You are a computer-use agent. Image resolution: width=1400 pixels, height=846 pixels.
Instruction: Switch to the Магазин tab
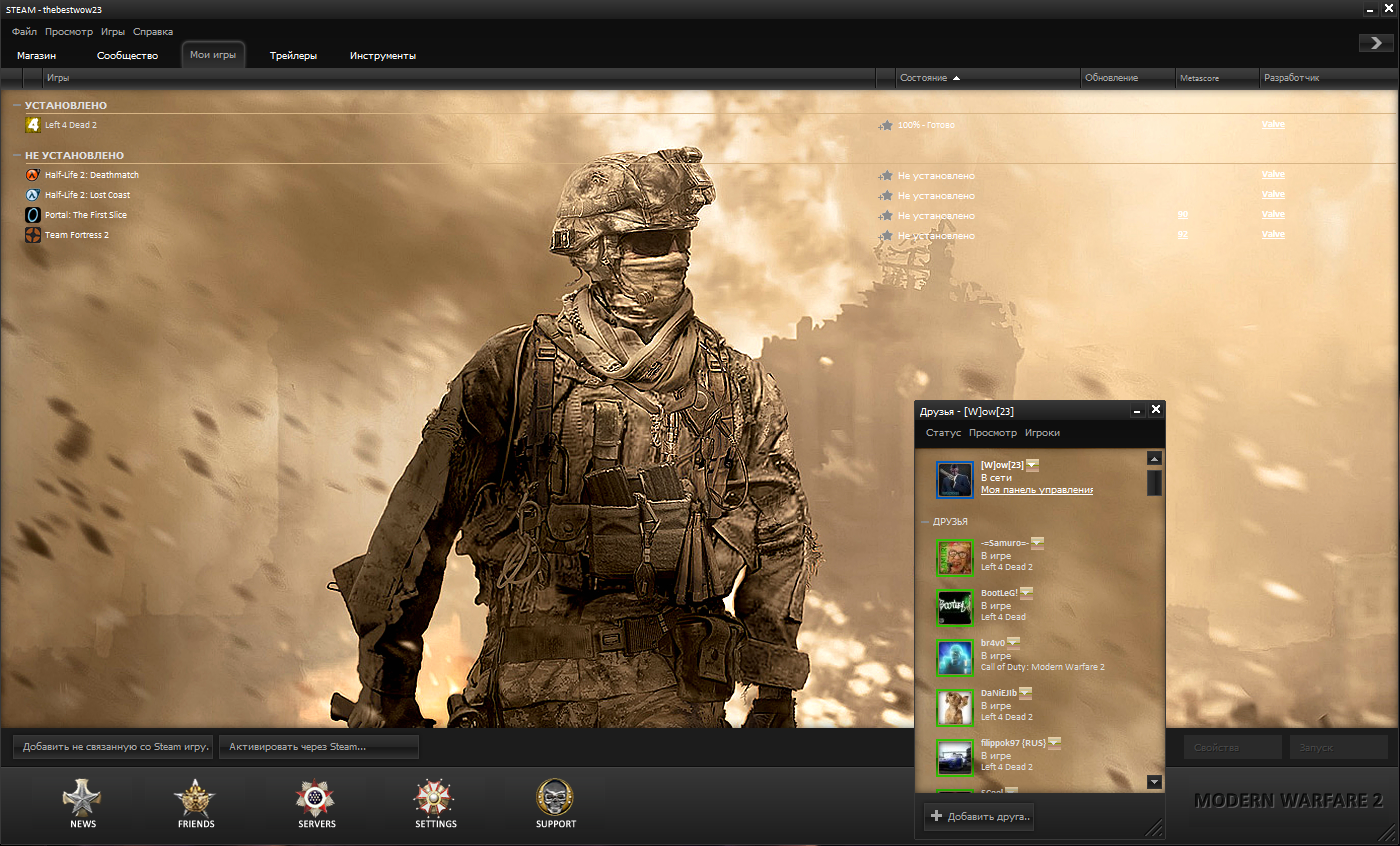tap(37, 56)
